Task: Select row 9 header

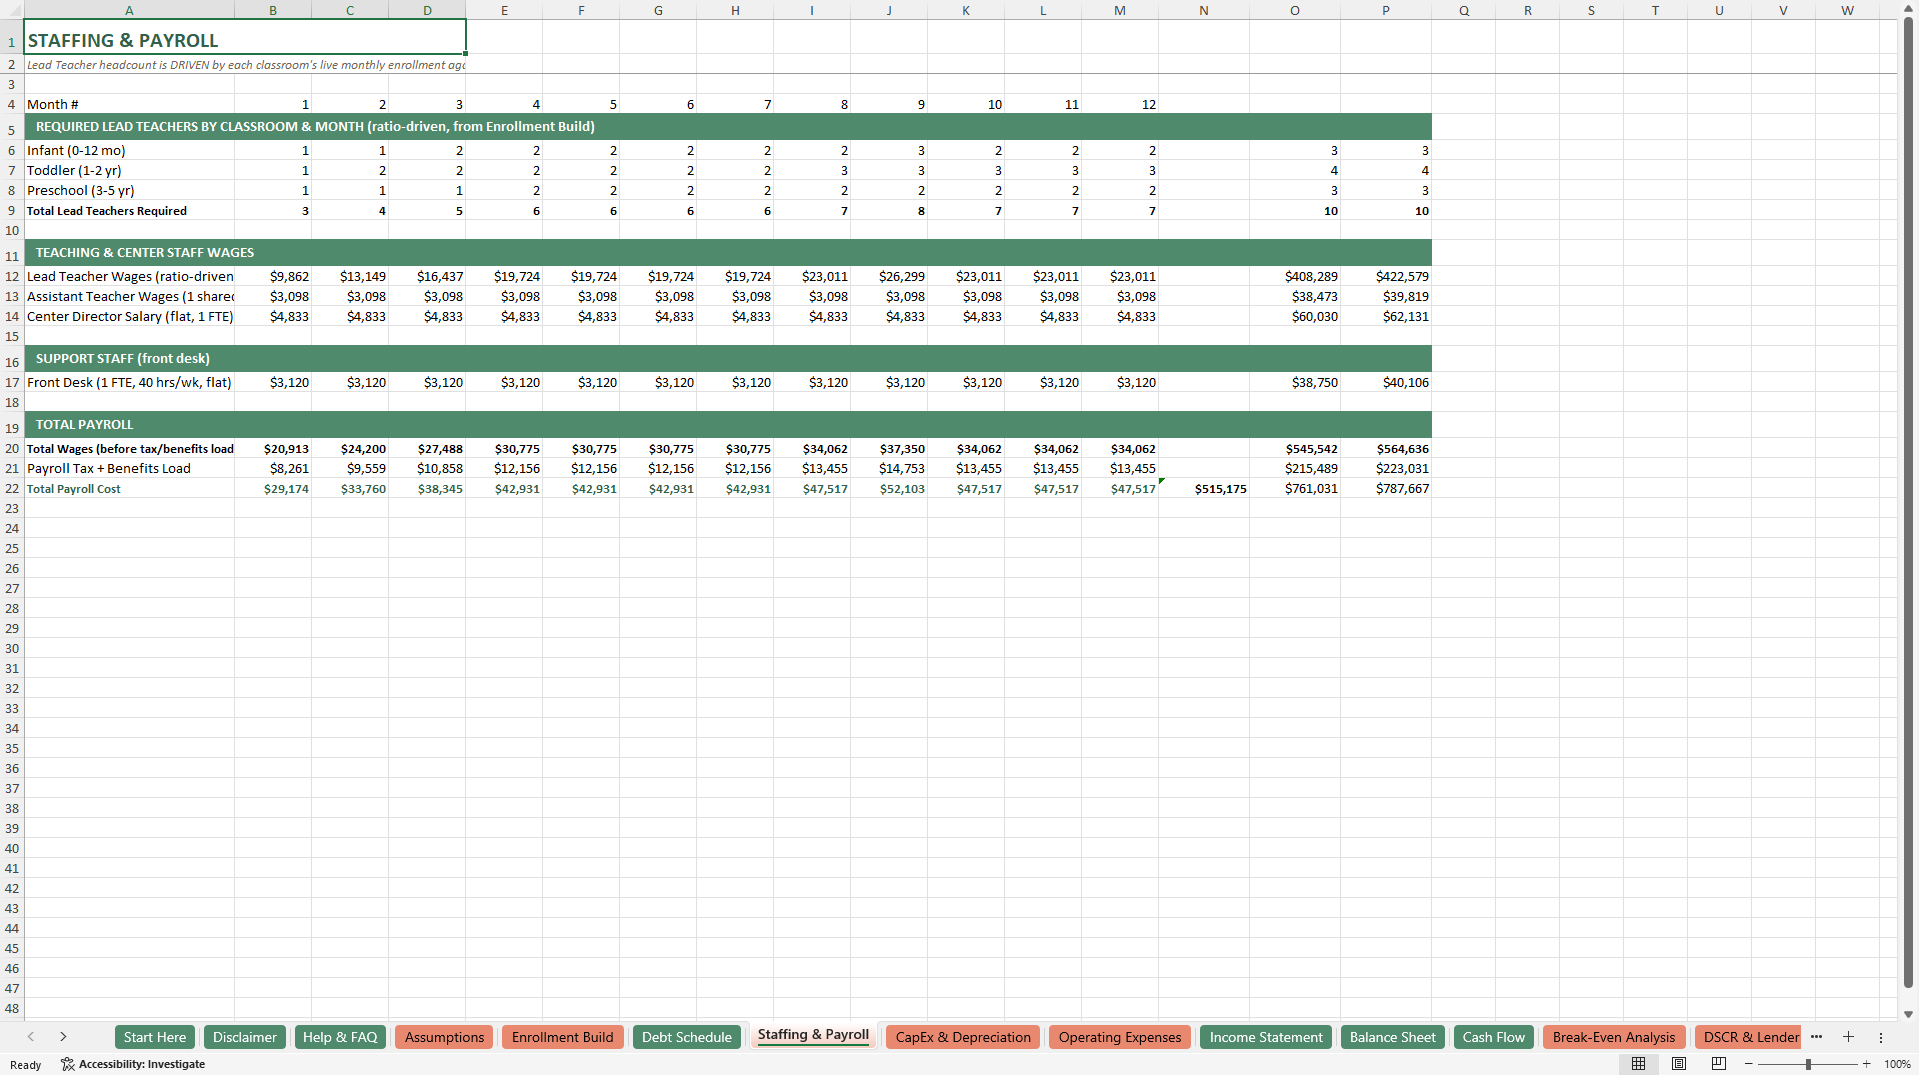Action: click(12, 211)
